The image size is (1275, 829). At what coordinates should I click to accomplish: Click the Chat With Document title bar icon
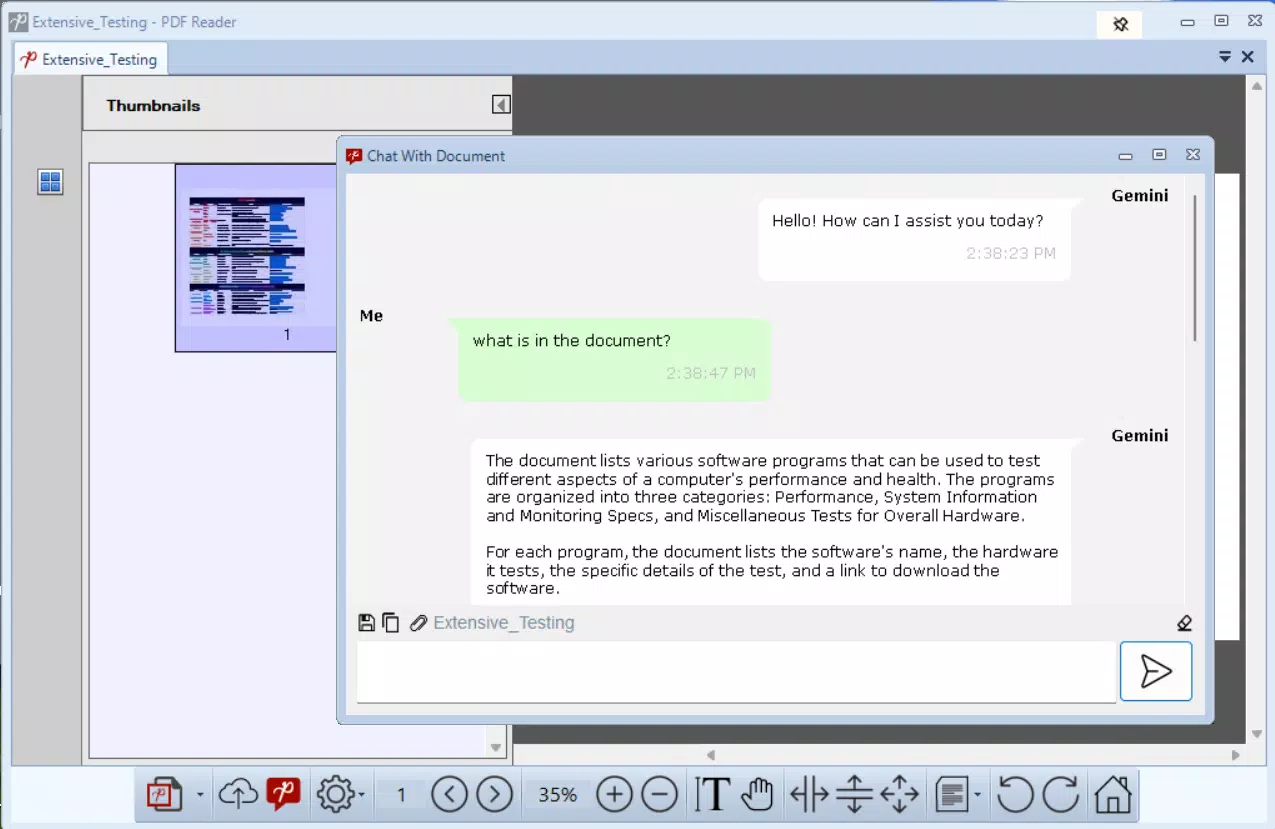coord(353,156)
